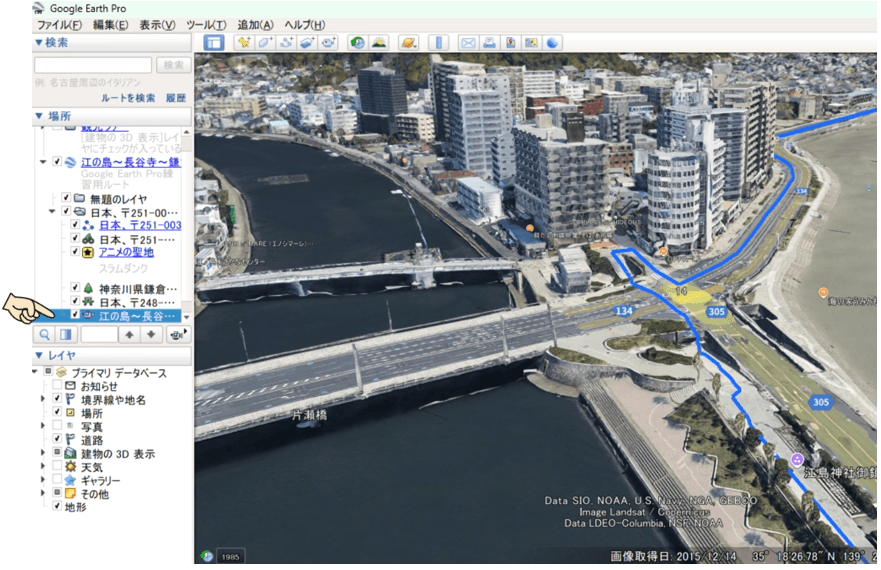This screenshot has height=570, width=881.
Task: Open the ツール menu
Action: 206,24
